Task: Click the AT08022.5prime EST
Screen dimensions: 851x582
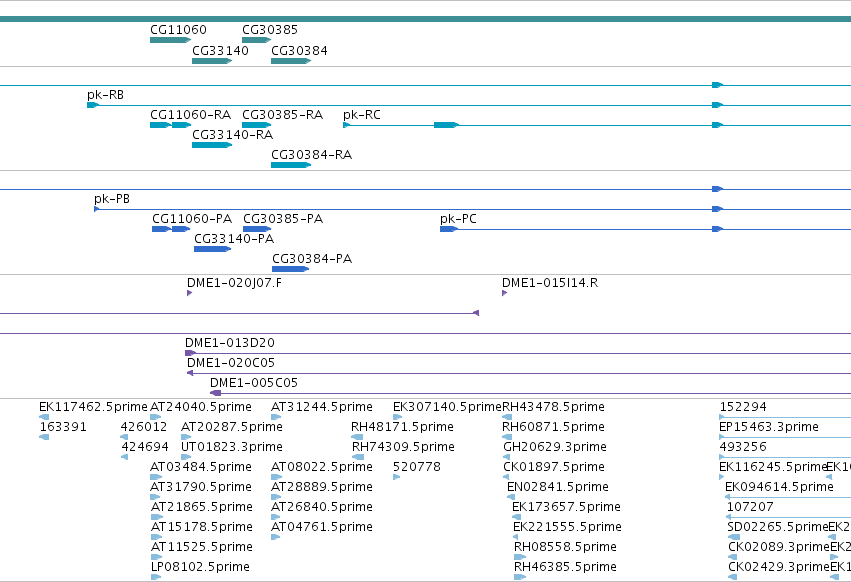Action: (276, 478)
